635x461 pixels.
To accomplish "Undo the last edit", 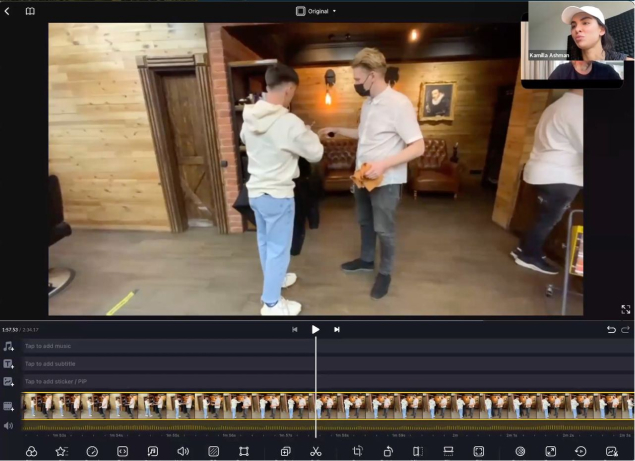I will pos(611,330).
